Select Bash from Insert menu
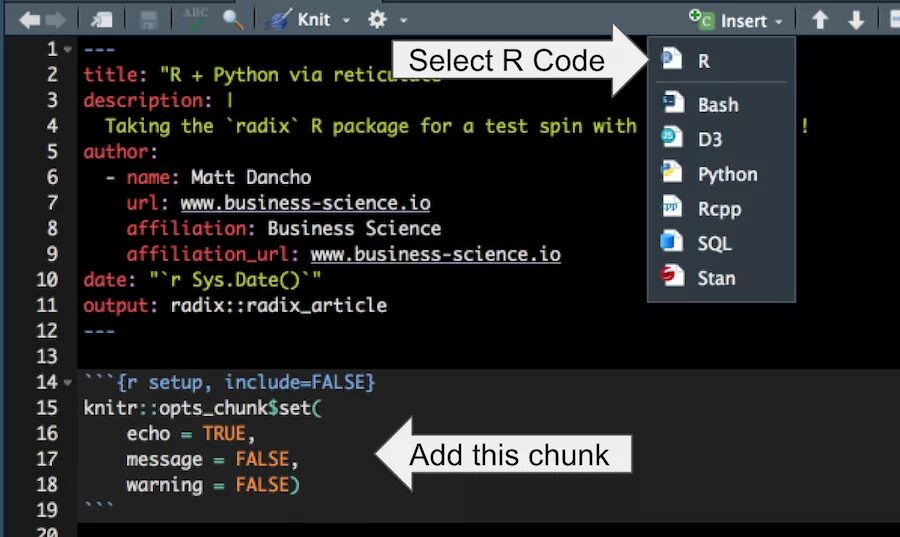This screenshot has width=900, height=537. click(721, 104)
